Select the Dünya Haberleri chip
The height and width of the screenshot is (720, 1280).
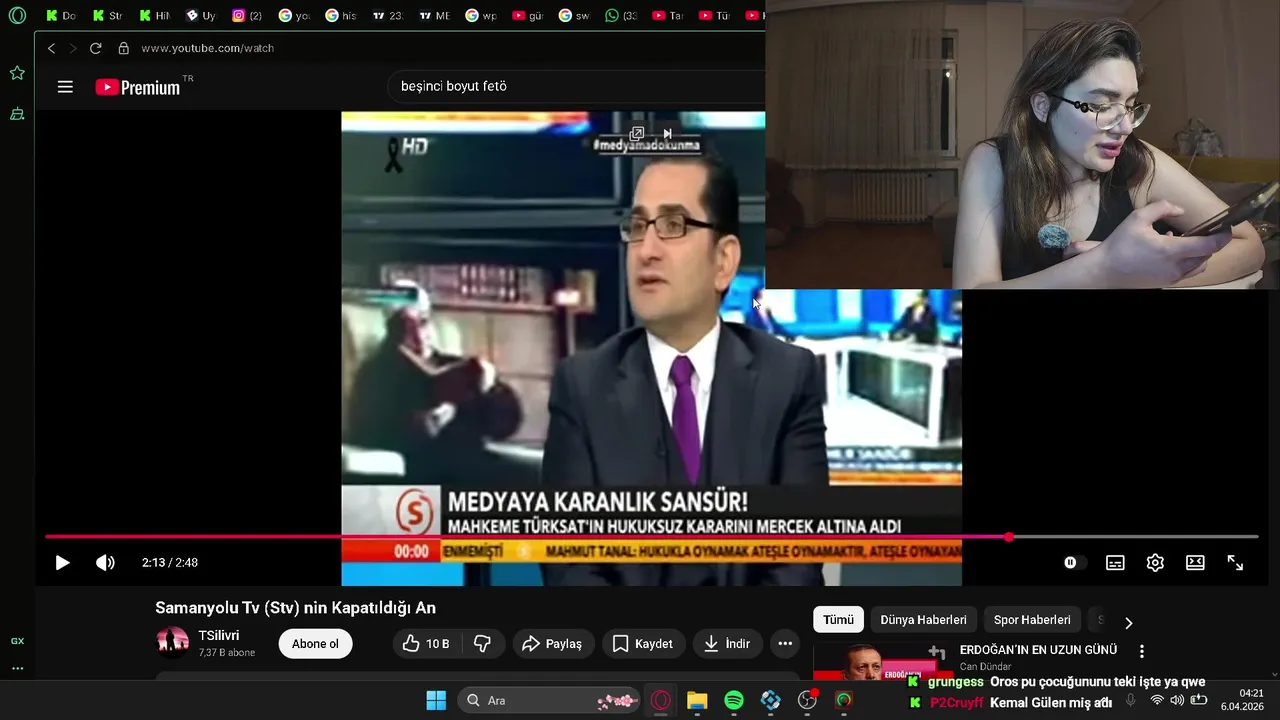tap(923, 620)
